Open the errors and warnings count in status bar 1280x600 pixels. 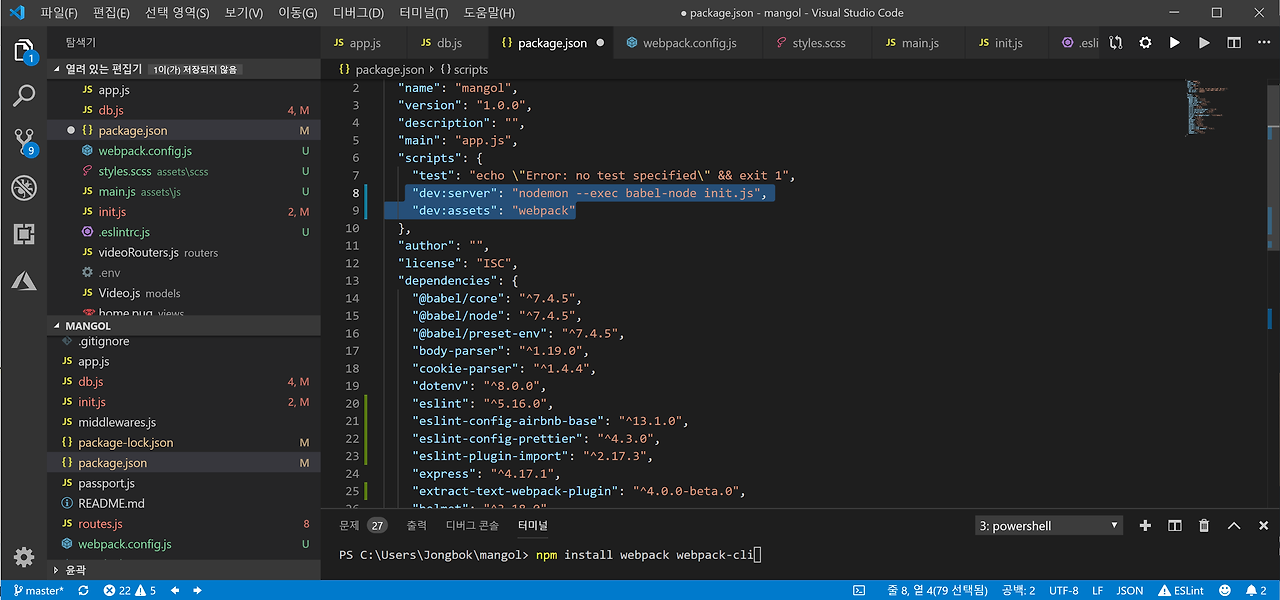[130, 590]
